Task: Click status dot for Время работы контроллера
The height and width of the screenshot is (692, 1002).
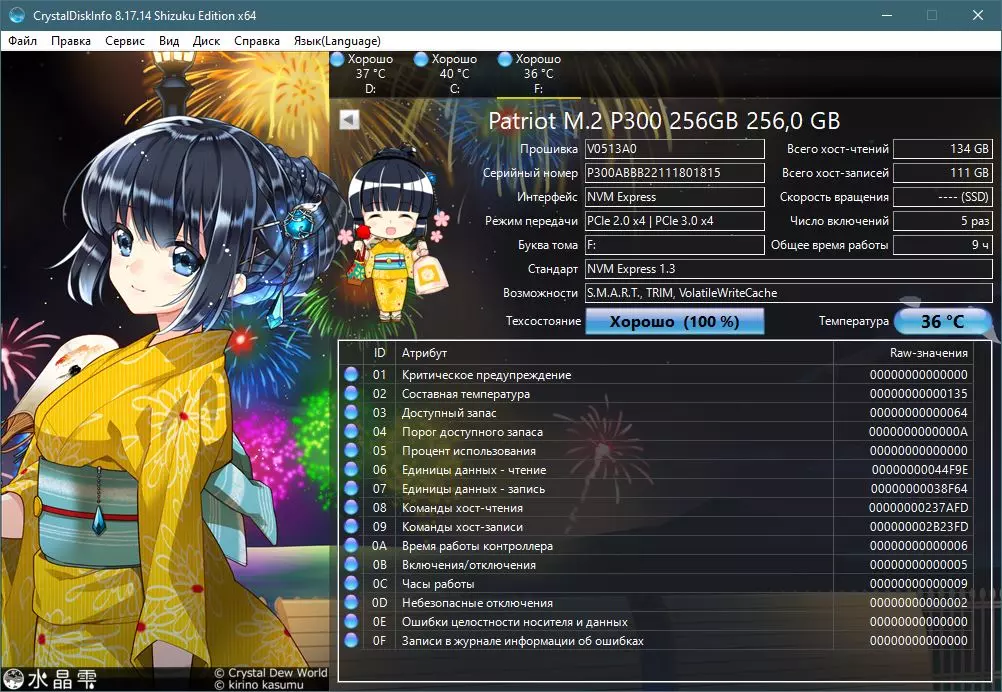Action: click(351, 546)
